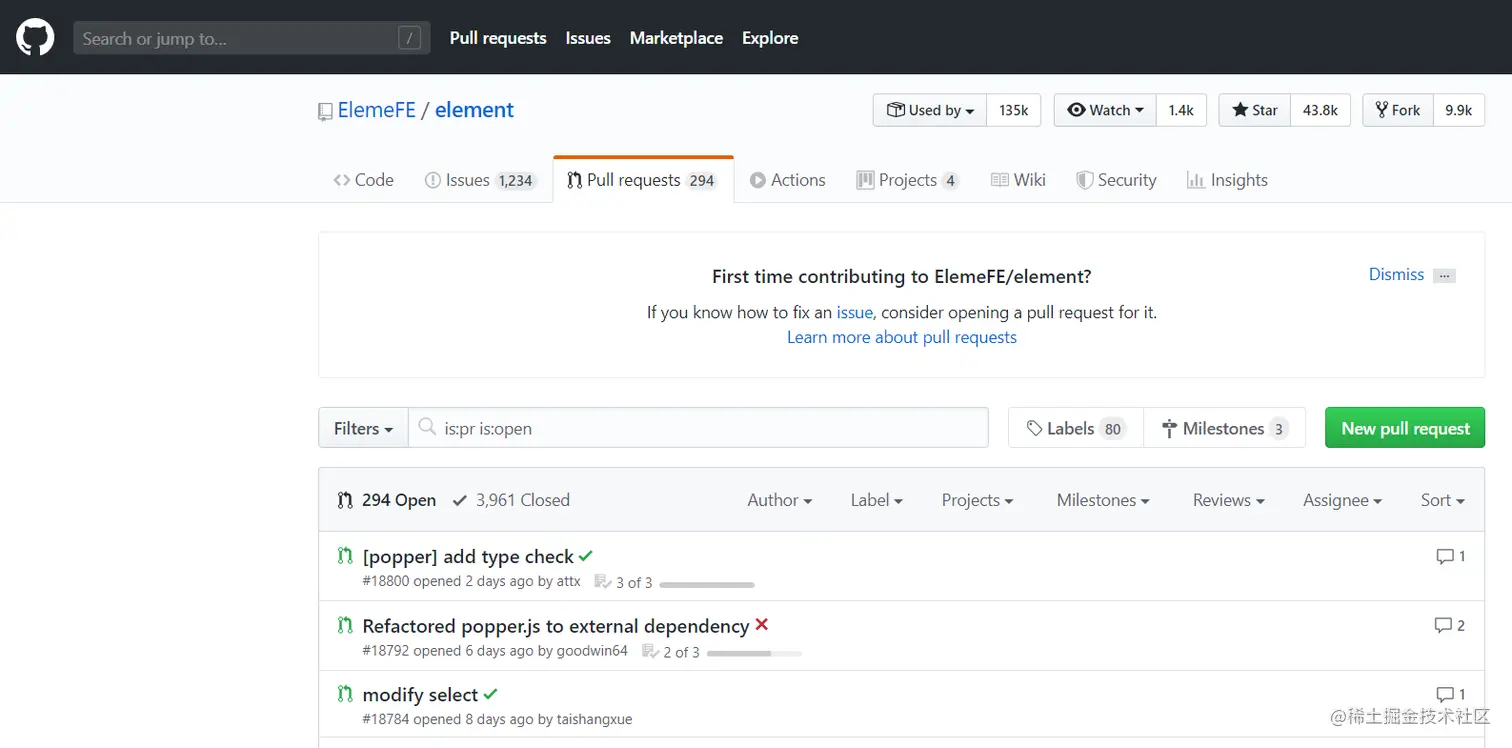This screenshot has width=1512, height=748.
Task: Open author goodwin64's pull requests
Action: tap(592, 651)
